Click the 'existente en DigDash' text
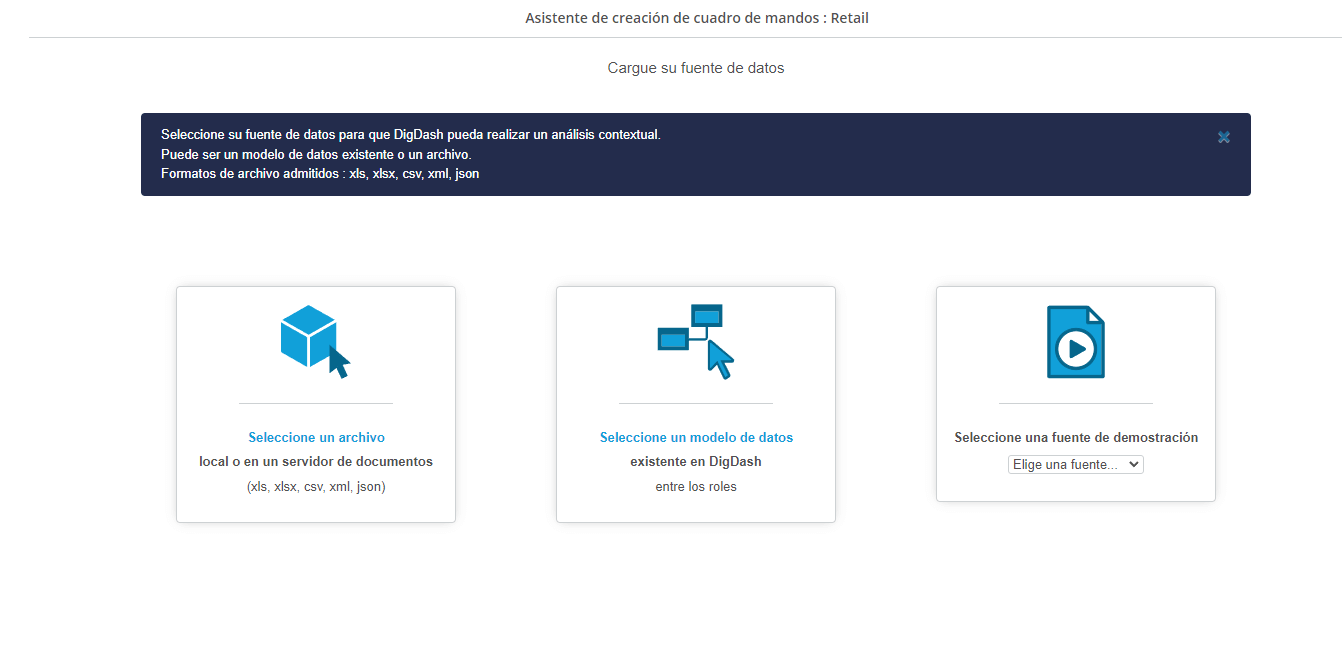Screen dimensions: 1342x658 pos(696,462)
